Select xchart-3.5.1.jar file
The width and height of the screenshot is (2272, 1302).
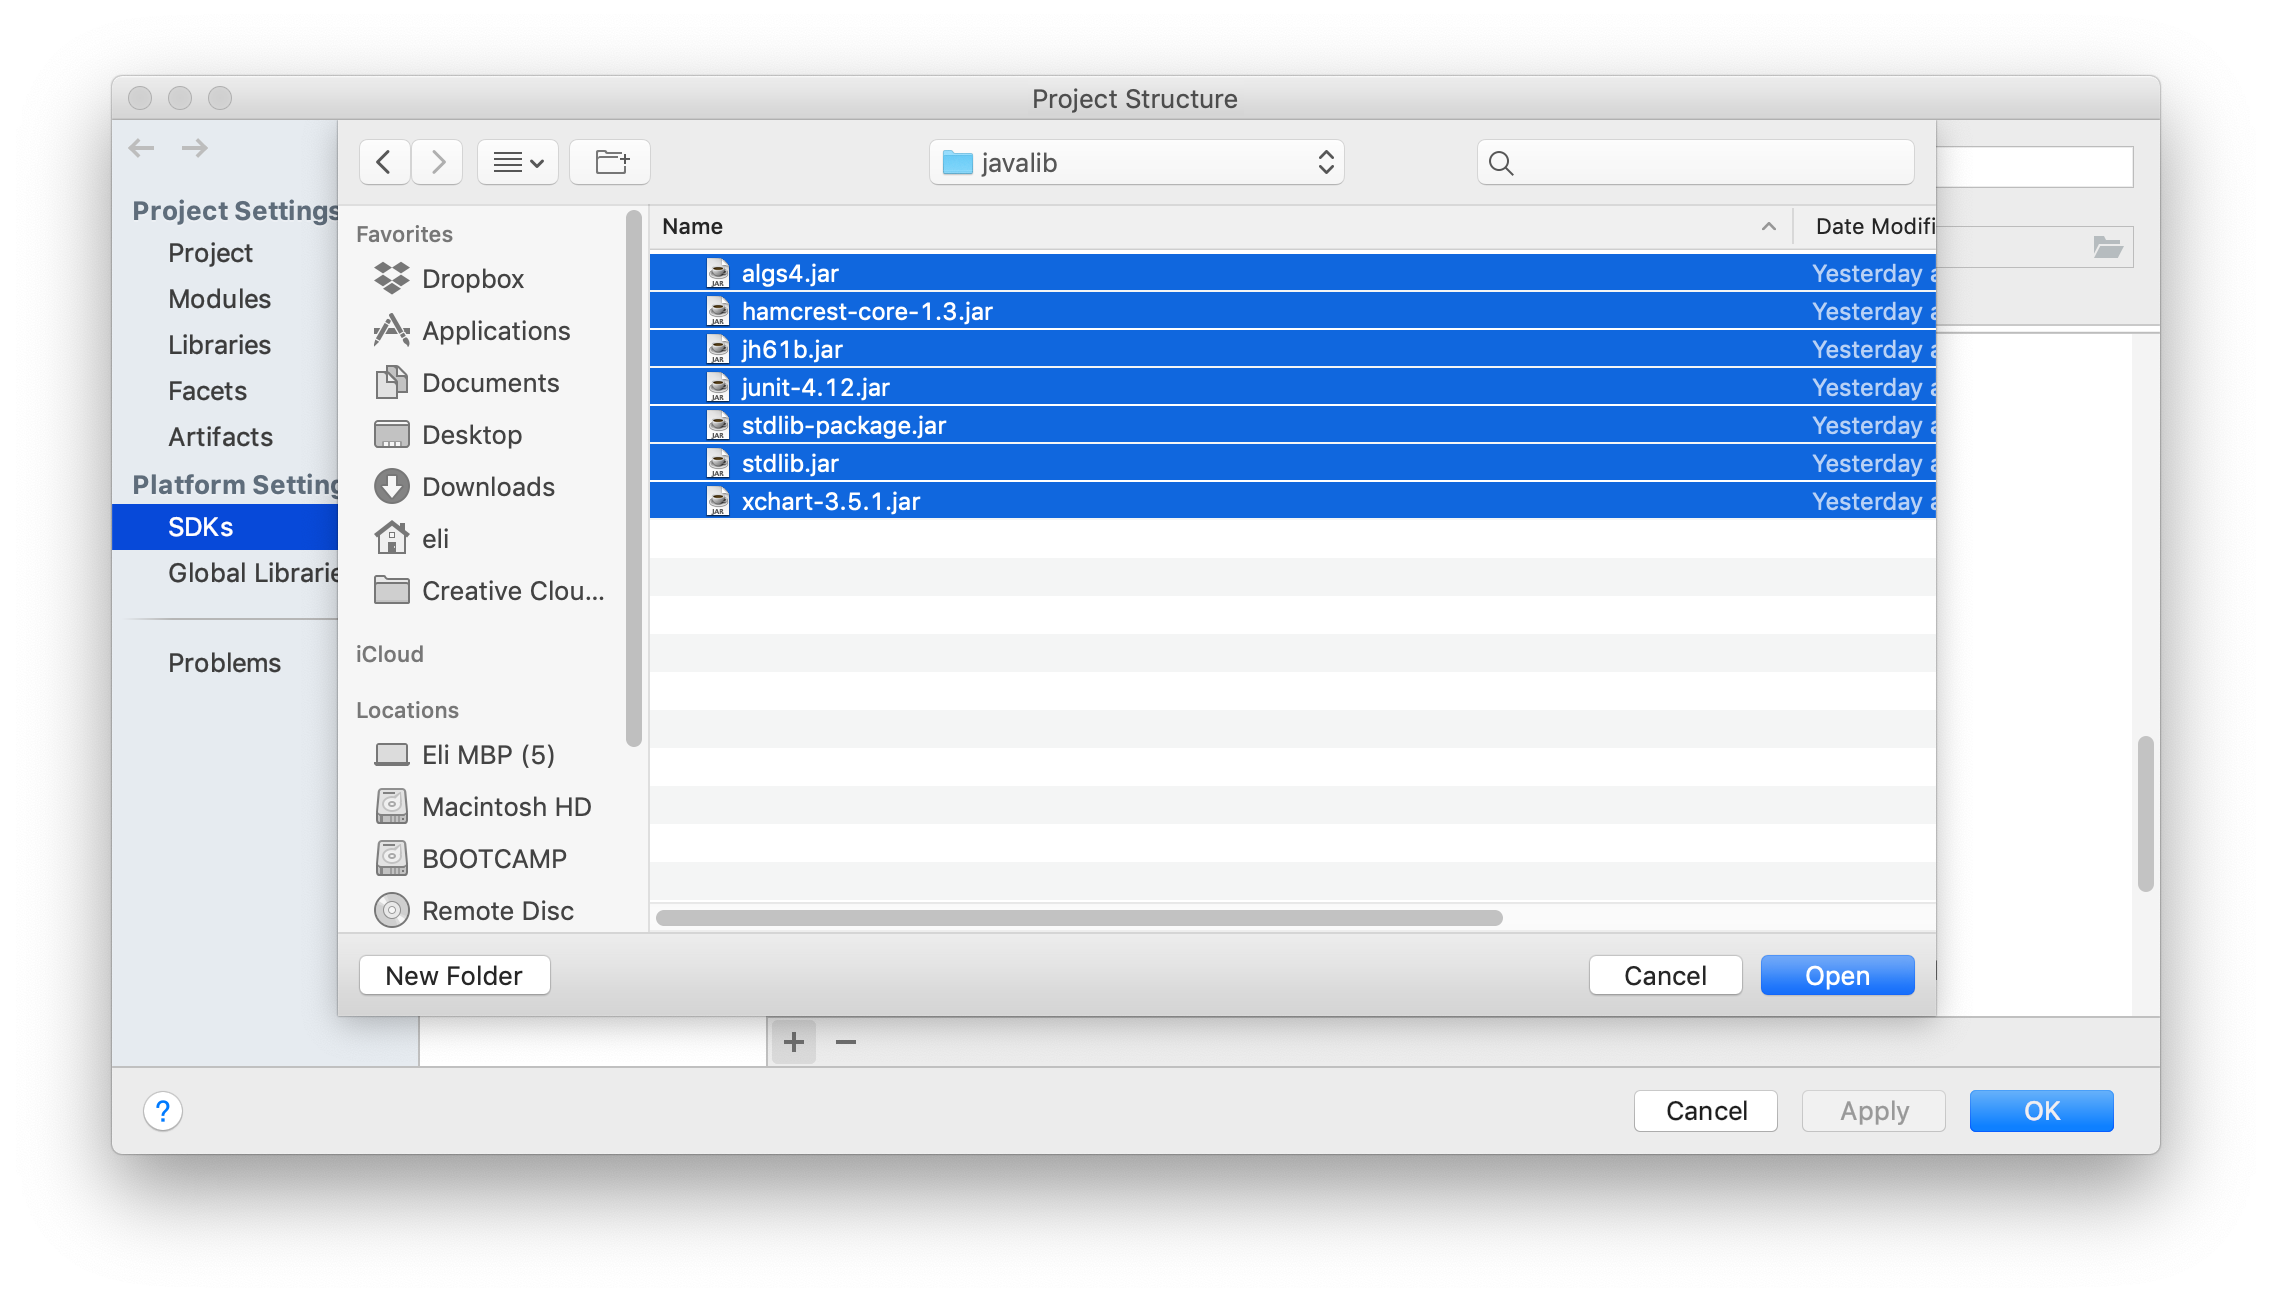1293,501
